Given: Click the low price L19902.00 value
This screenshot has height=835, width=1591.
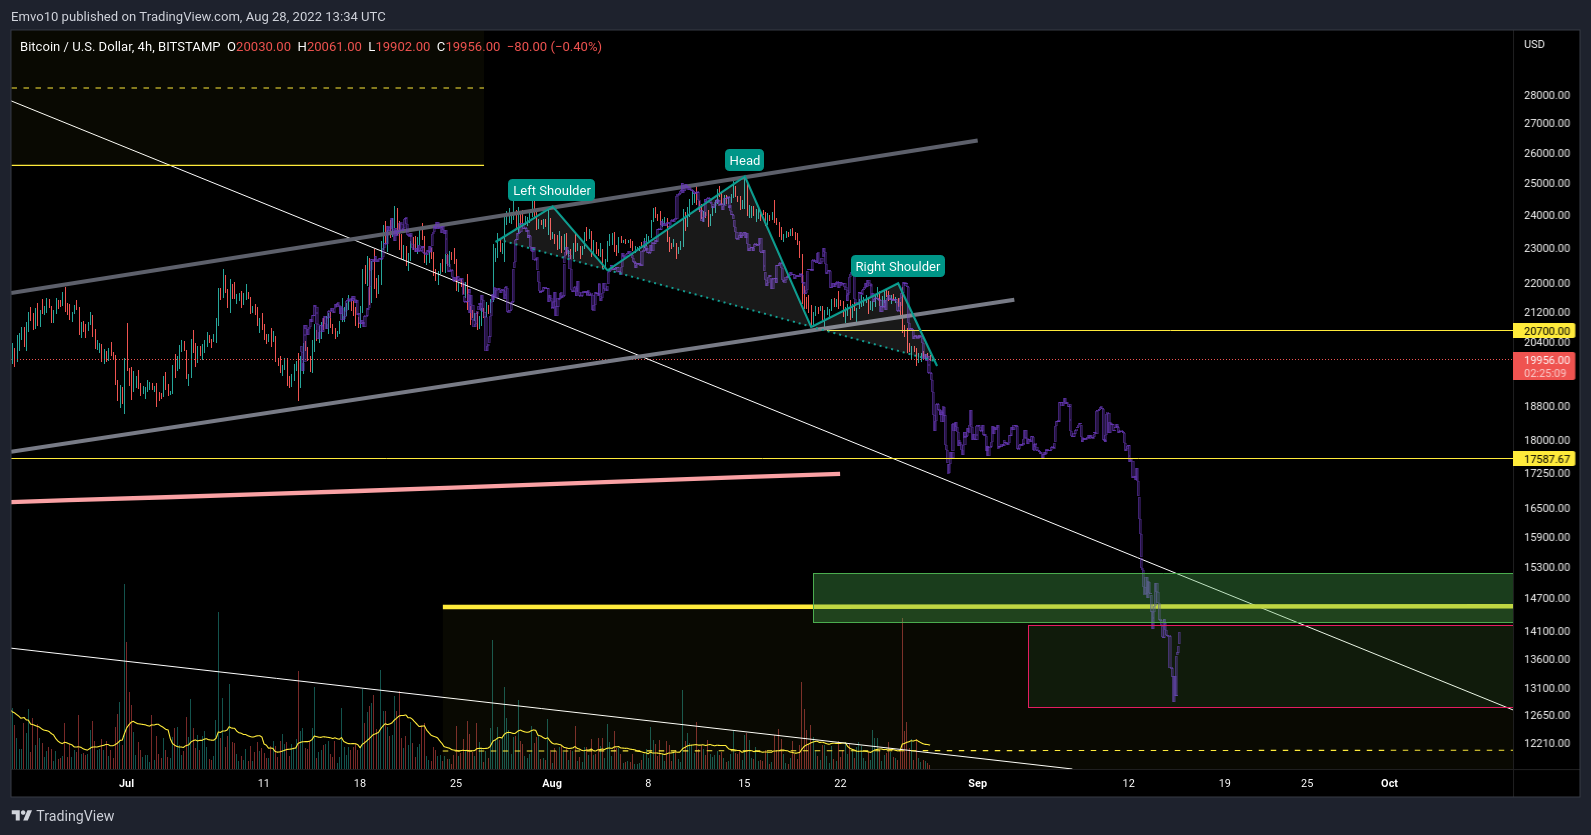Looking at the screenshot, I should pyautogui.click(x=400, y=46).
